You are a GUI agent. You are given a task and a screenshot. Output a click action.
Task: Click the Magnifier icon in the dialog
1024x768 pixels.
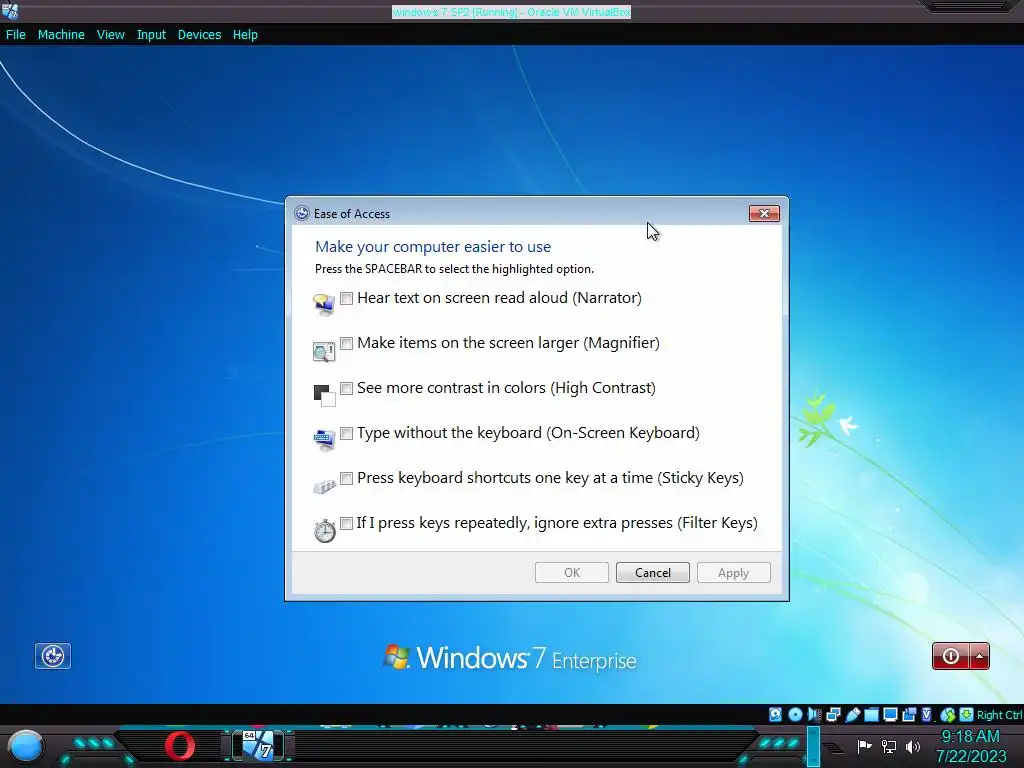(324, 351)
